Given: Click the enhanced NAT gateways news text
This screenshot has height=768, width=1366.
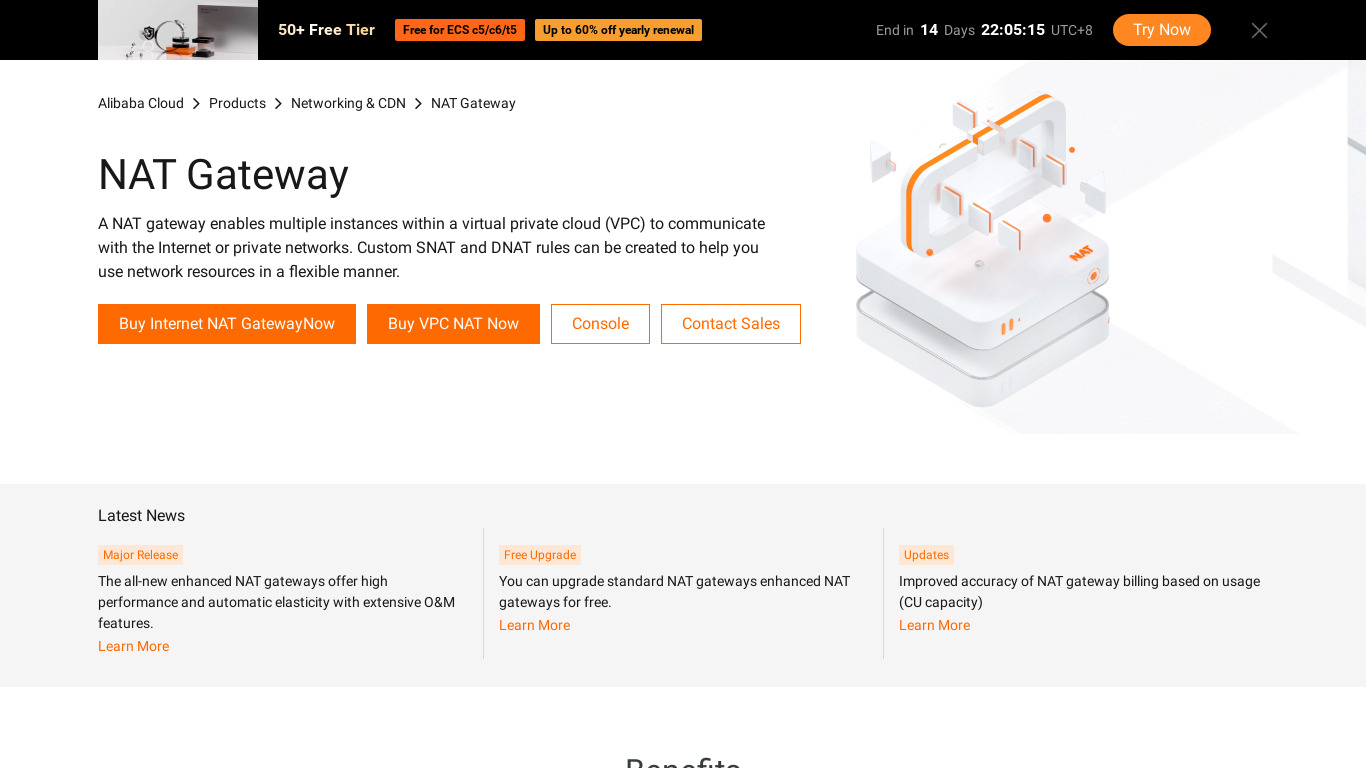Looking at the screenshot, I should click(277, 602).
